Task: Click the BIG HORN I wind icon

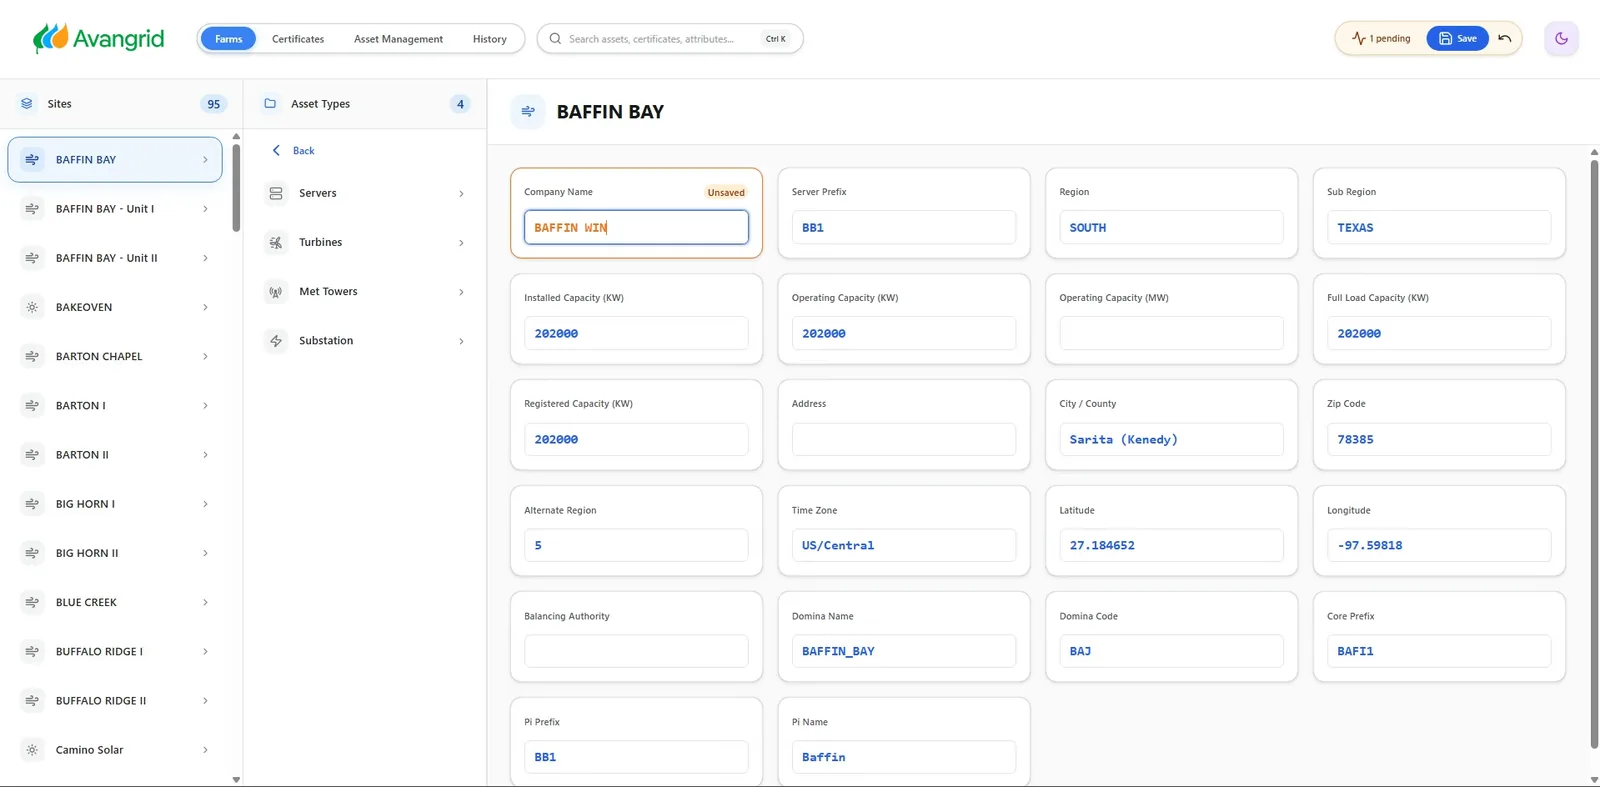Action: click(x=32, y=504)
